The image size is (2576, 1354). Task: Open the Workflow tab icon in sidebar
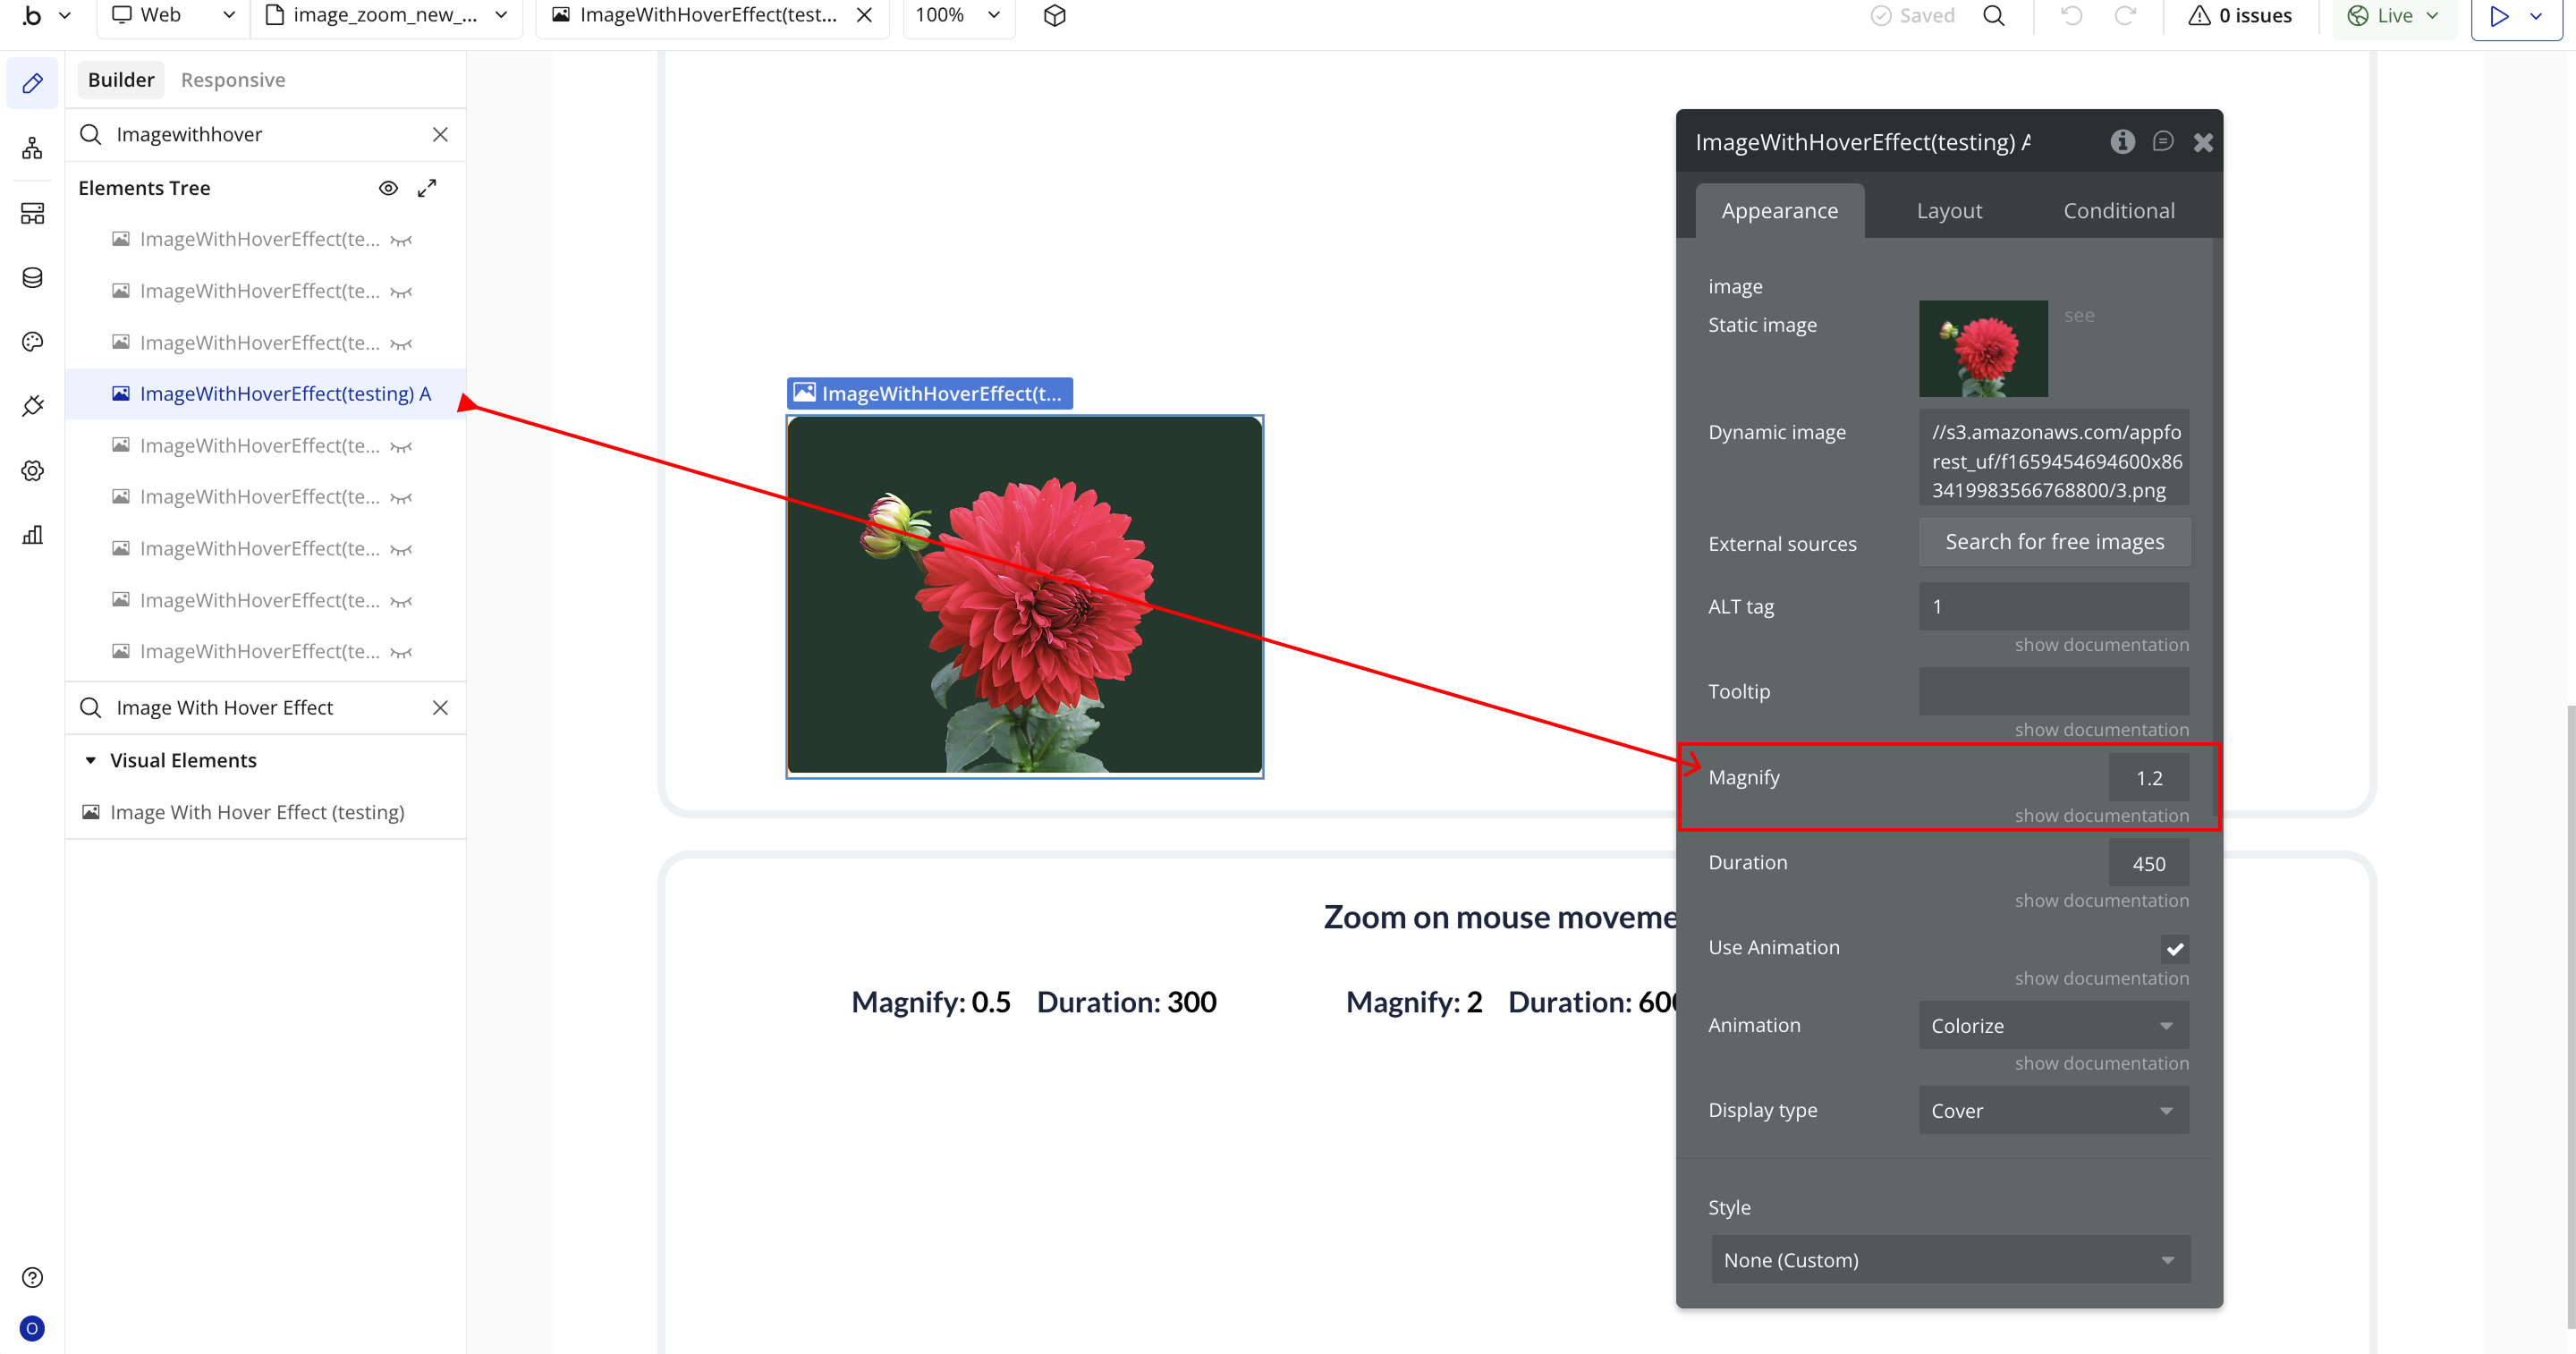(x=32, y=149)
